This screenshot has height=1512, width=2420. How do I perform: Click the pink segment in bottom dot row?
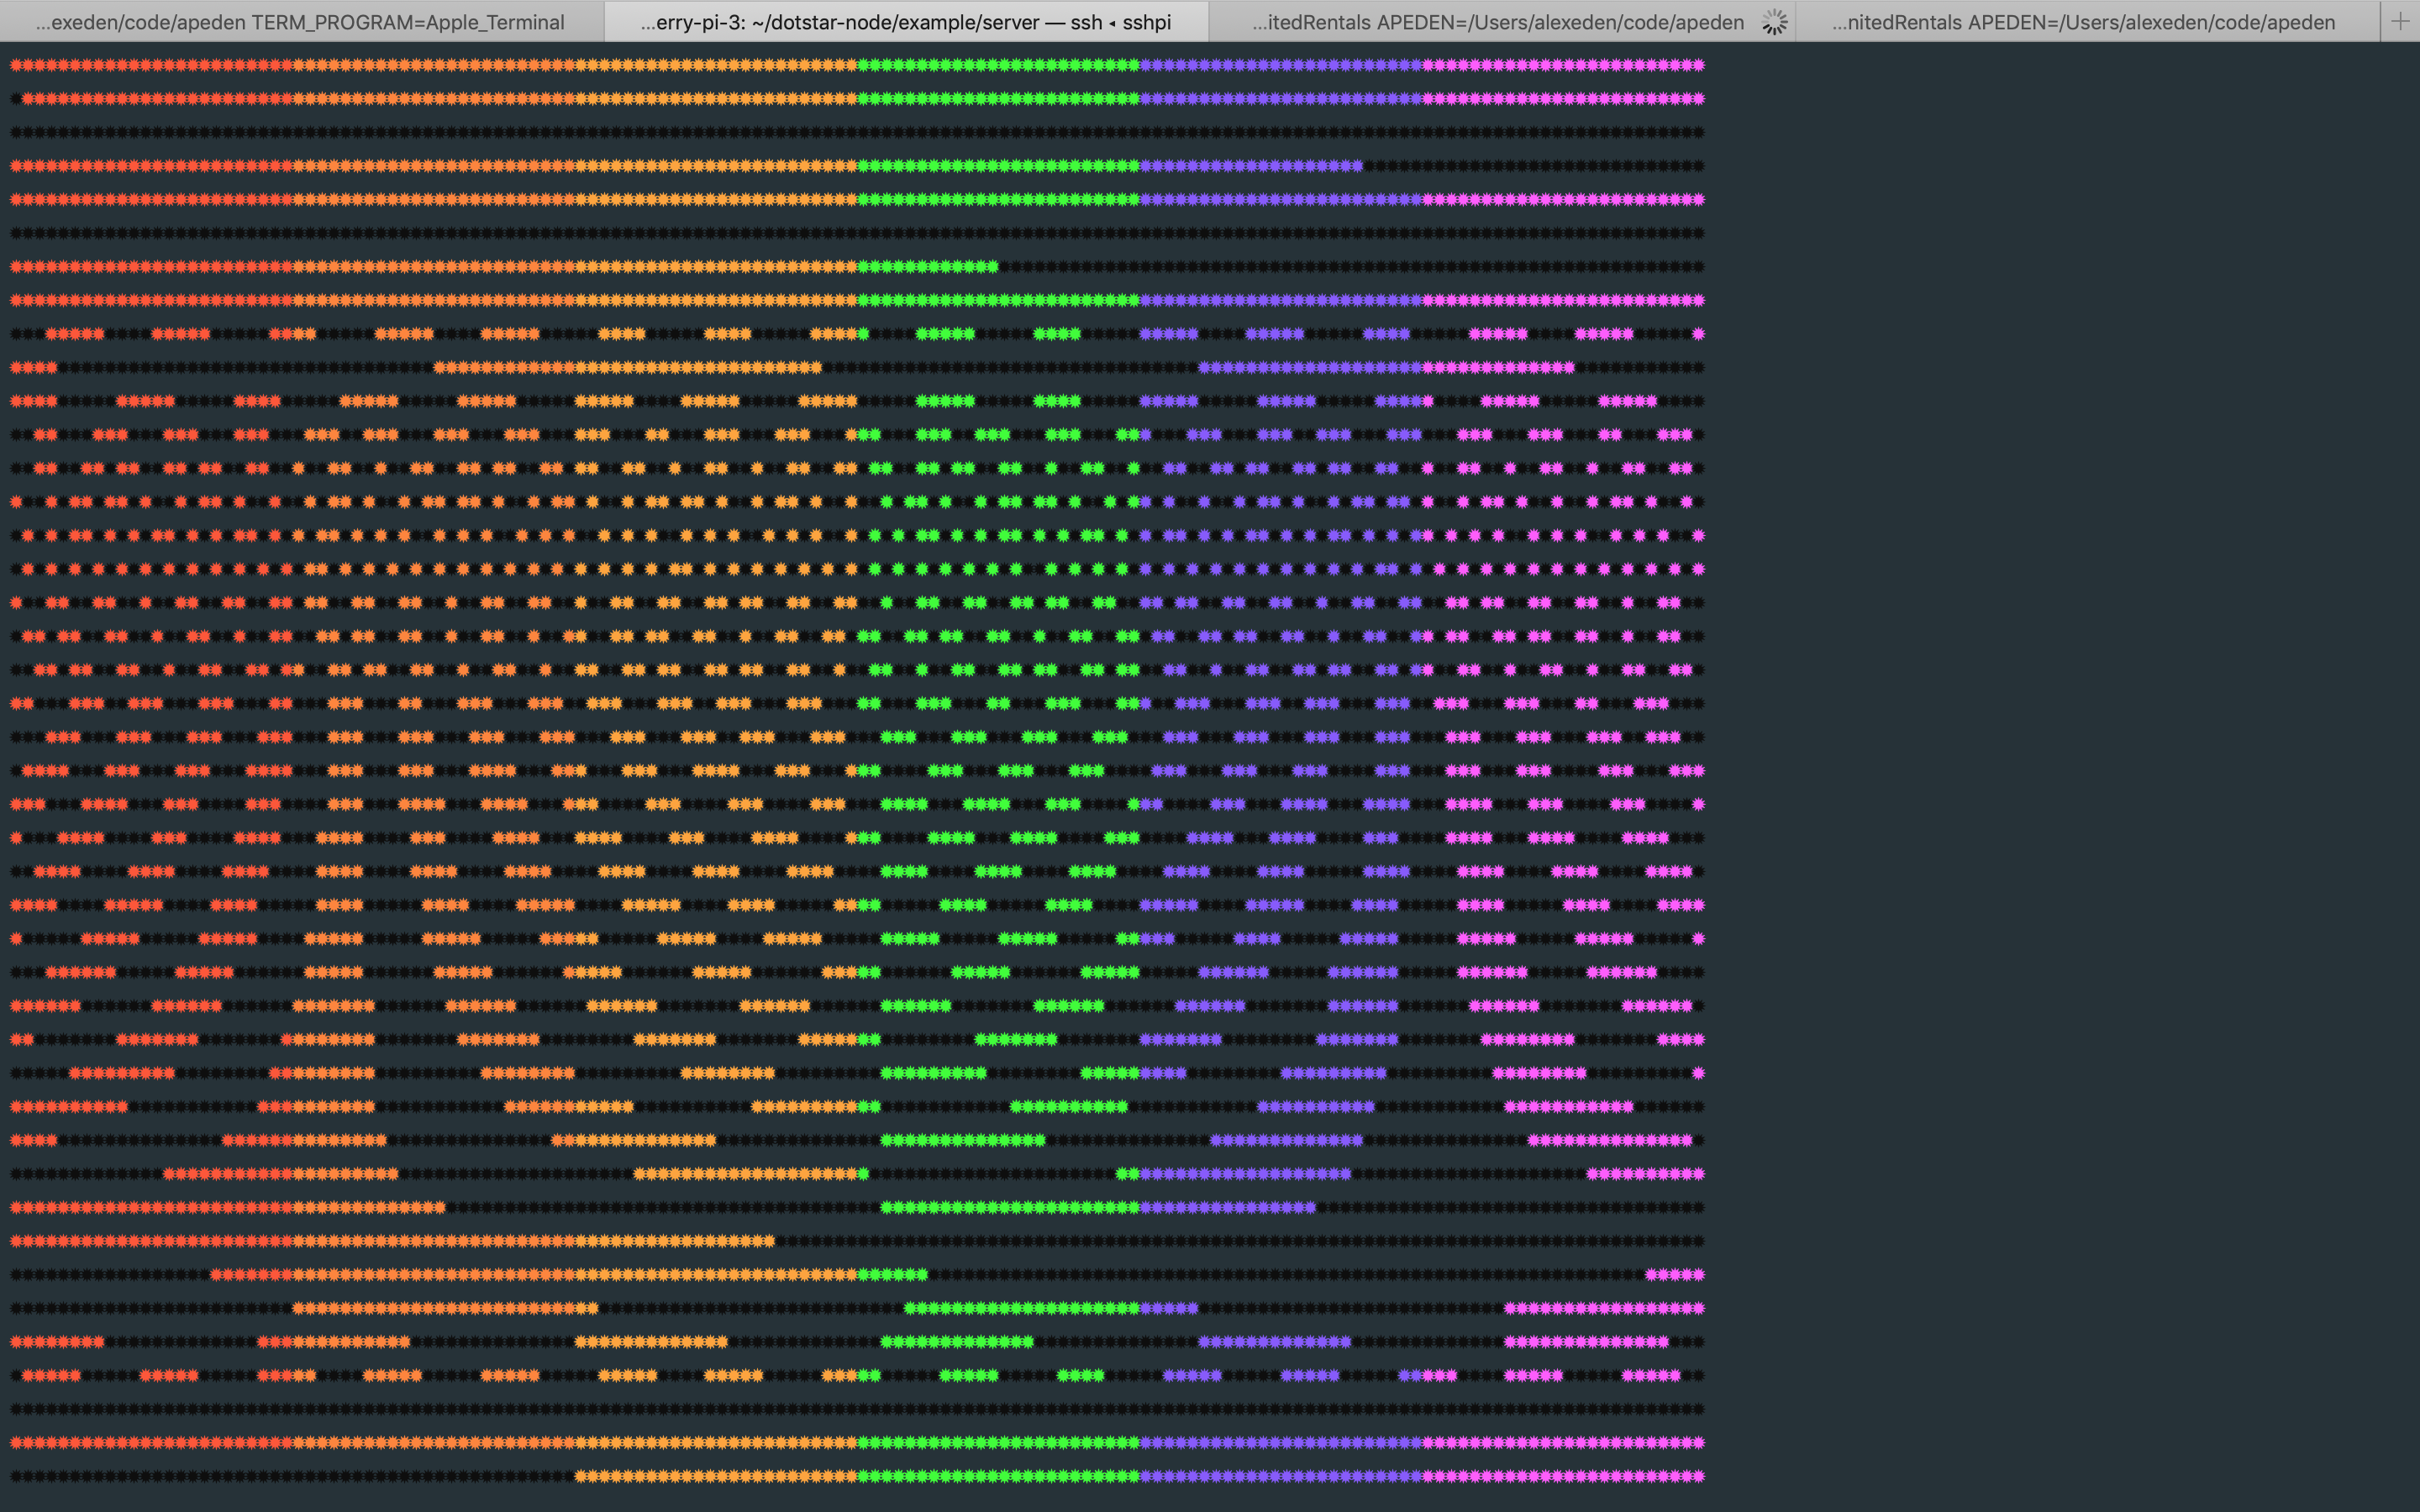point(1562,1476)
